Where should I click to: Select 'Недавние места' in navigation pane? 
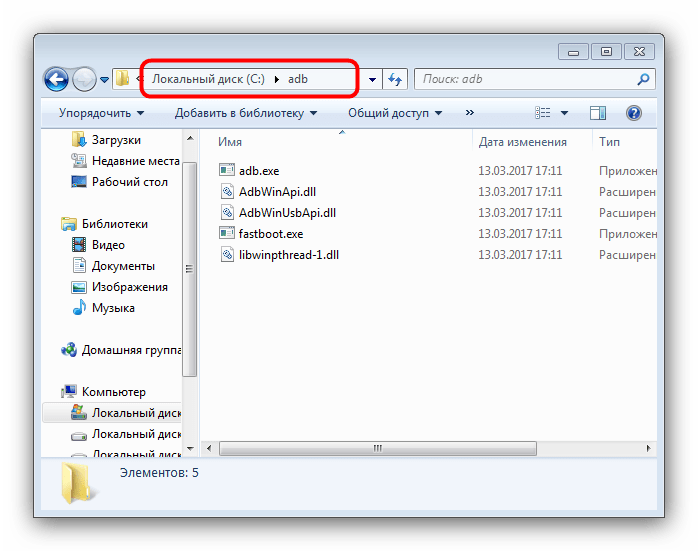[x=136, y=161]
